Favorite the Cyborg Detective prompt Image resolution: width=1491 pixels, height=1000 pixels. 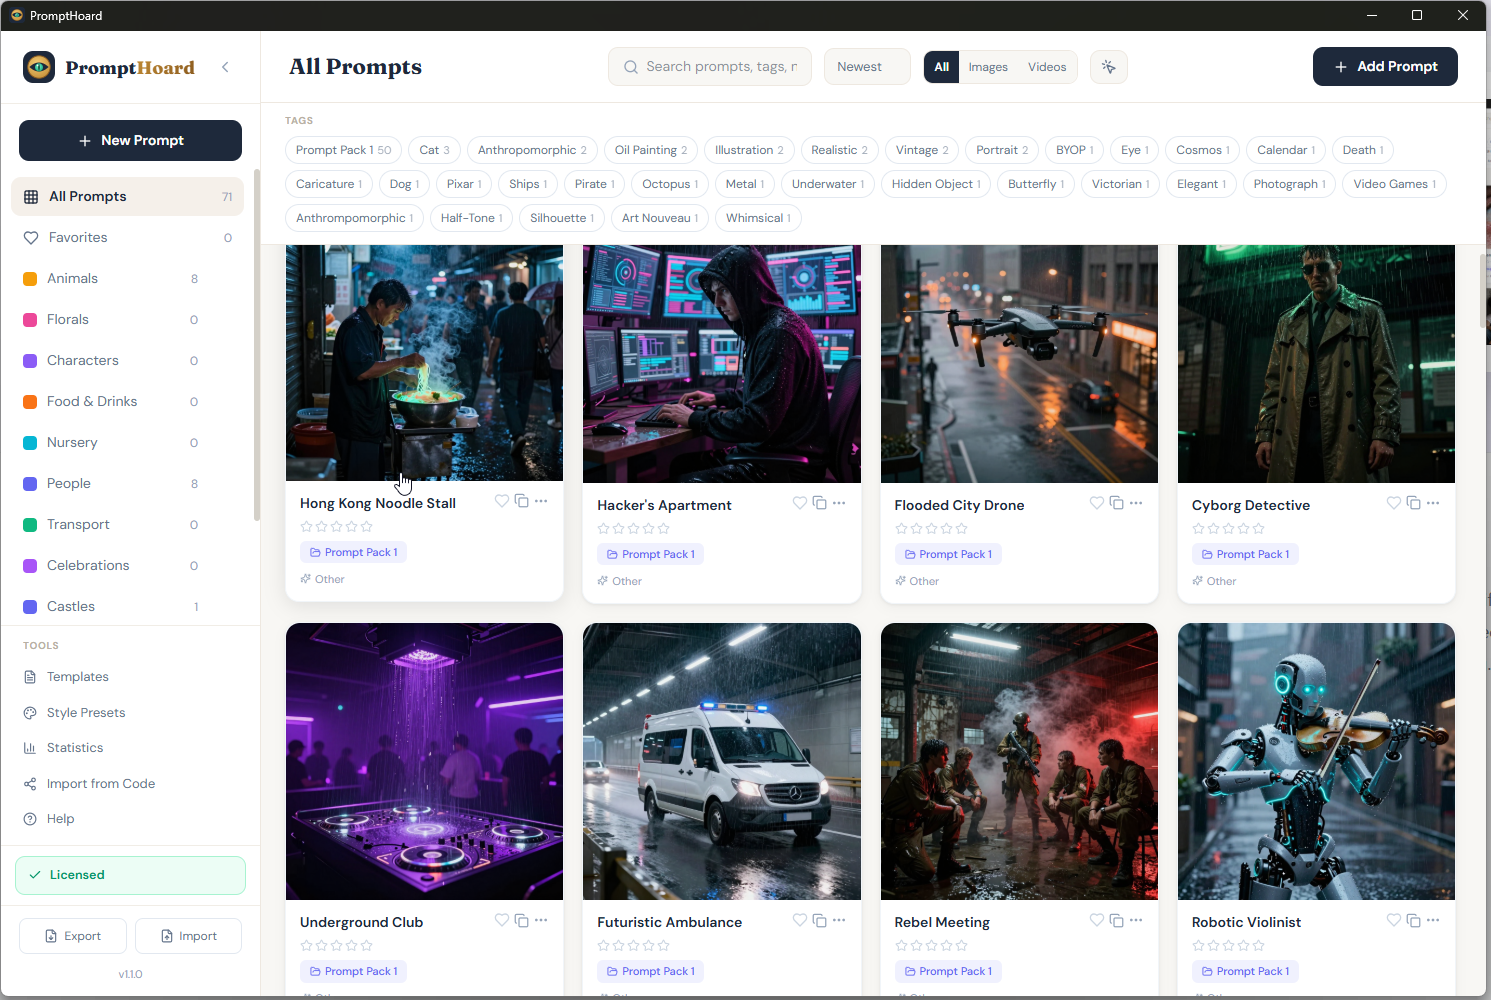[x=1394, y=503]
